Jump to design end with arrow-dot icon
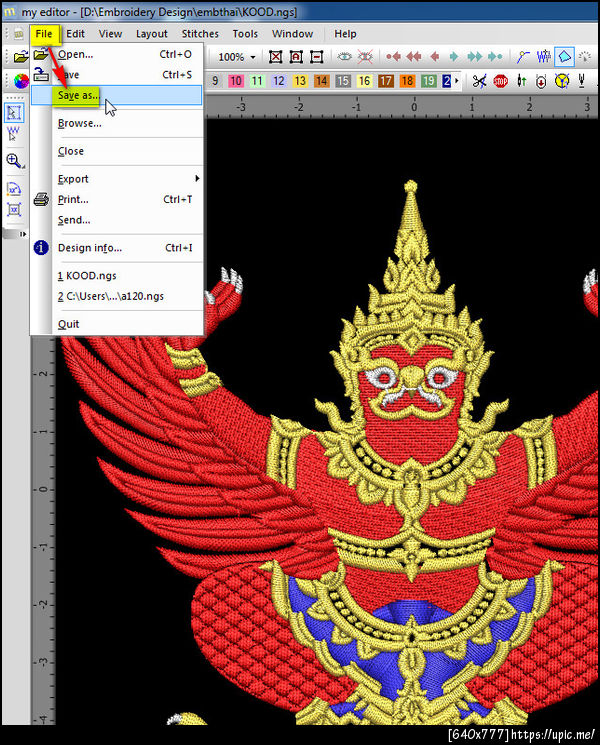The width and height of the screenshot is (600, 745). coord(495,57)
